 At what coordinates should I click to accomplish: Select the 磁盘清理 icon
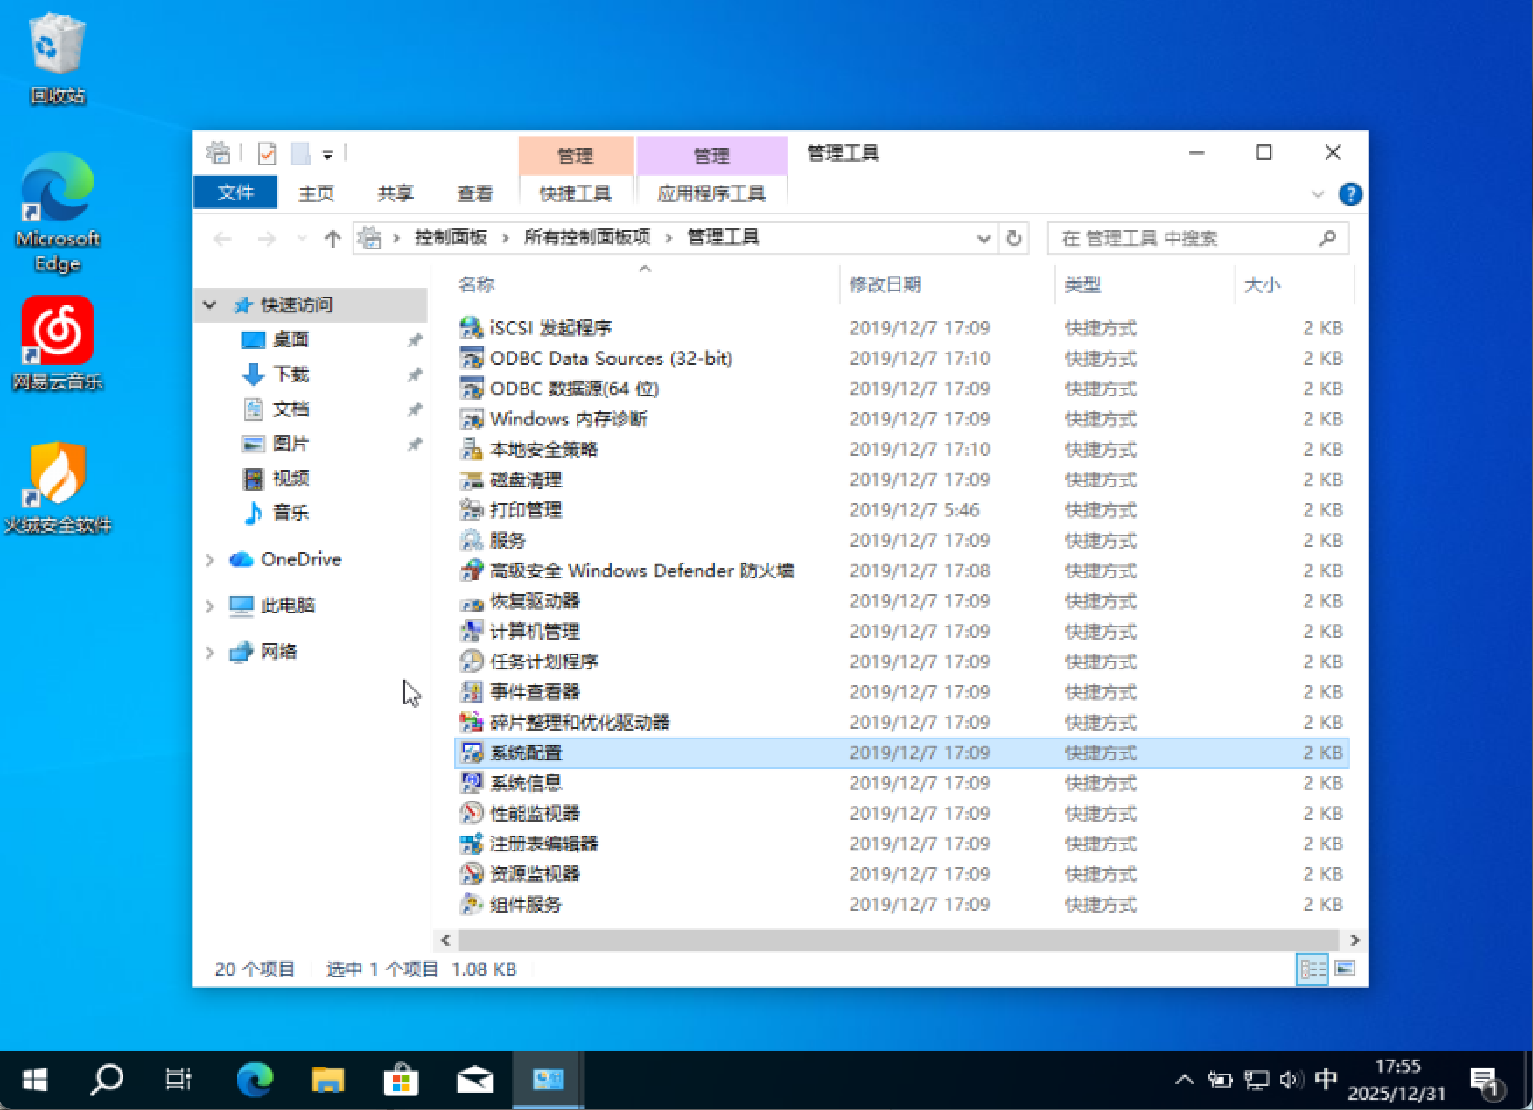point(471,480)
